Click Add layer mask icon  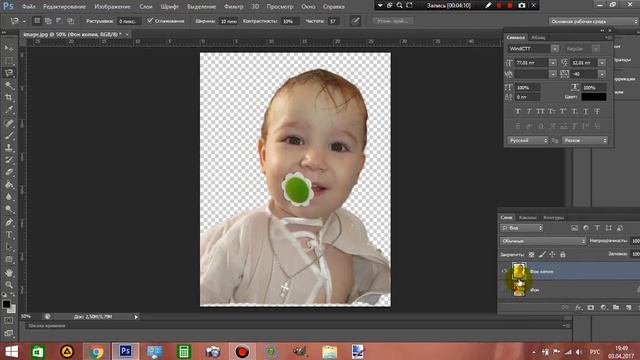(x=591, y=307)
